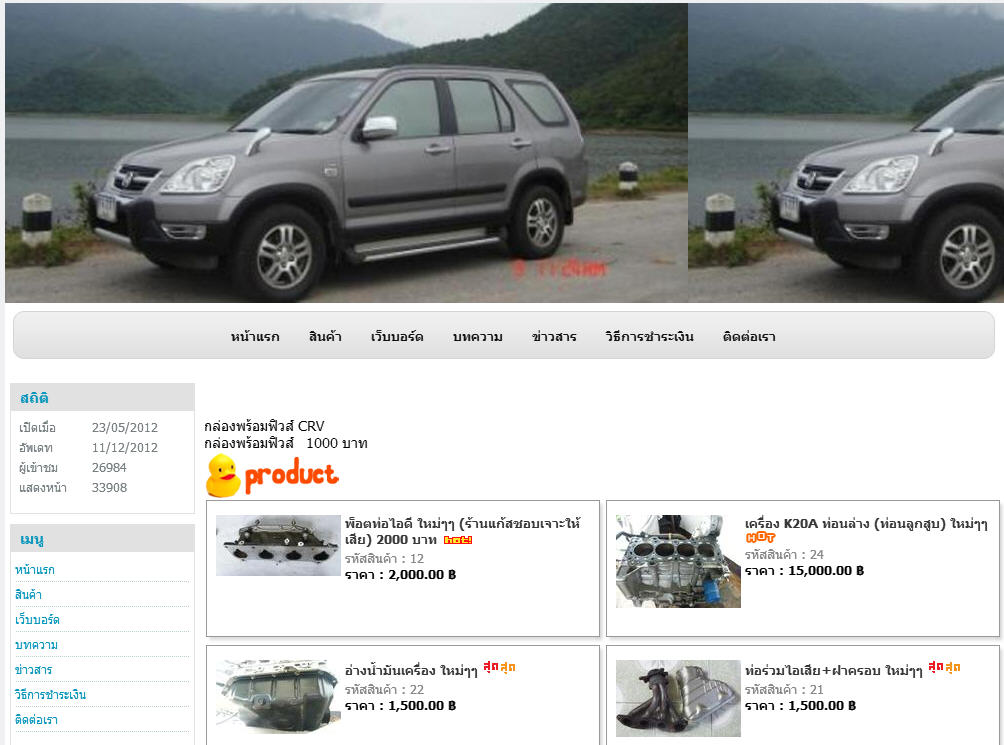Click the red hot! badge on item 12
This screenshot has width=1004, height=745.
[458, 540]
